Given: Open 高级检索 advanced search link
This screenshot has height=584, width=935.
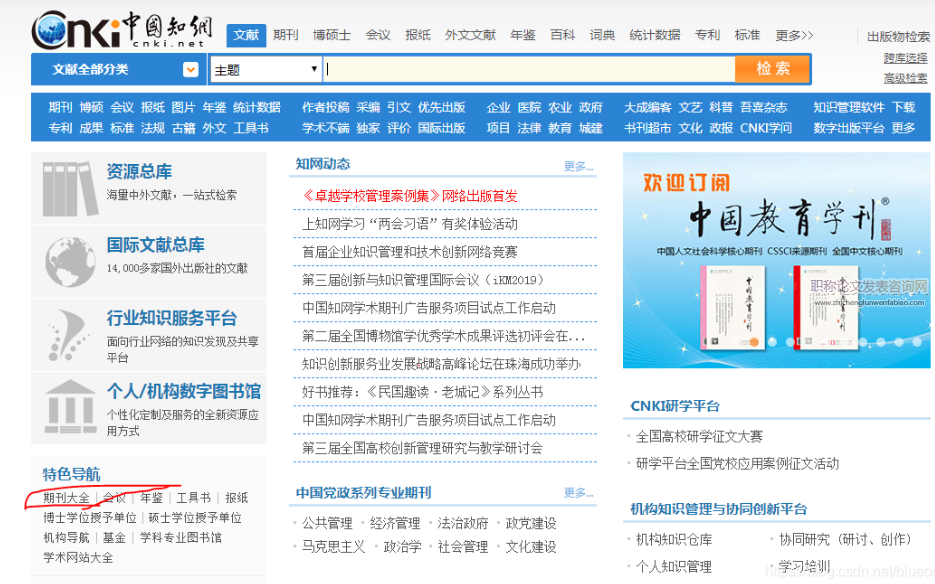Looking at the screenshot, I should click(x=905, y=78).
